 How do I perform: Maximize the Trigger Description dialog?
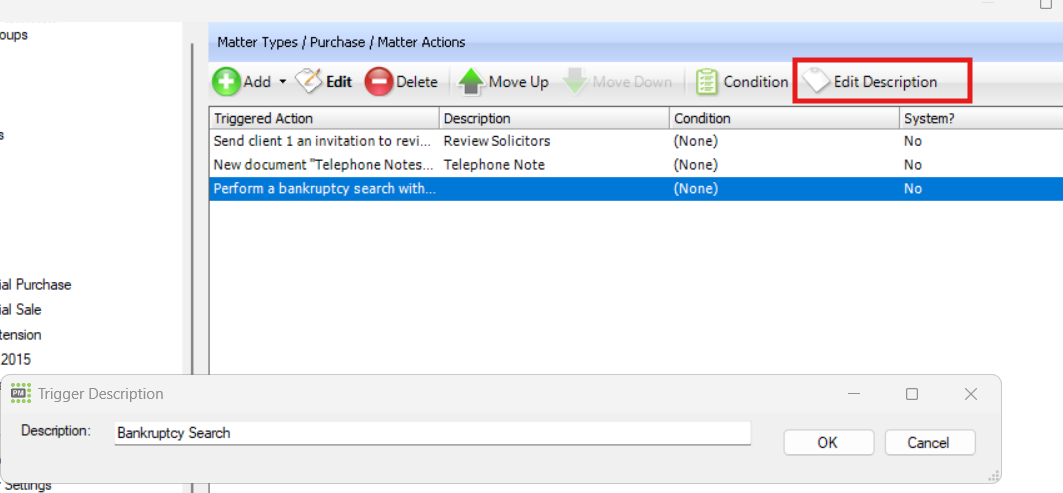[912, 394]
